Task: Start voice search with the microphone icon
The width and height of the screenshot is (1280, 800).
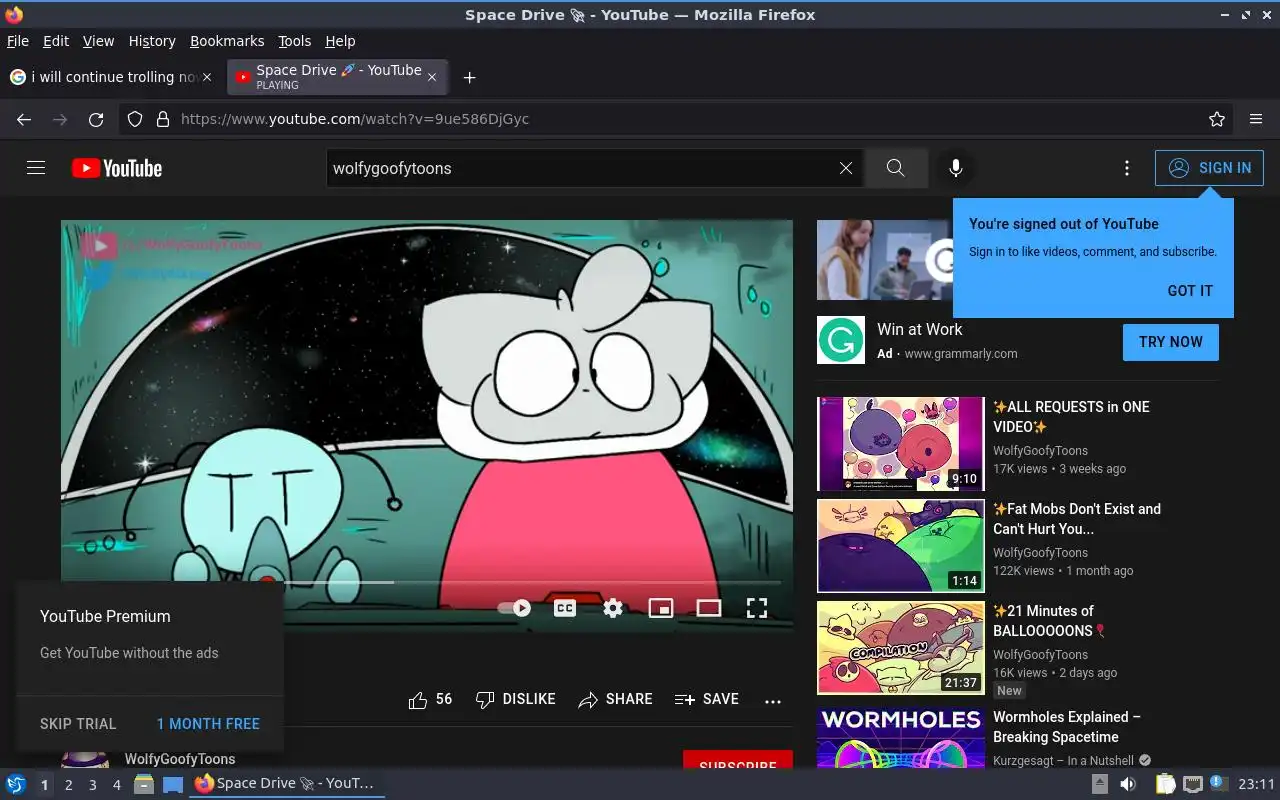Action: tap(956, 168)
